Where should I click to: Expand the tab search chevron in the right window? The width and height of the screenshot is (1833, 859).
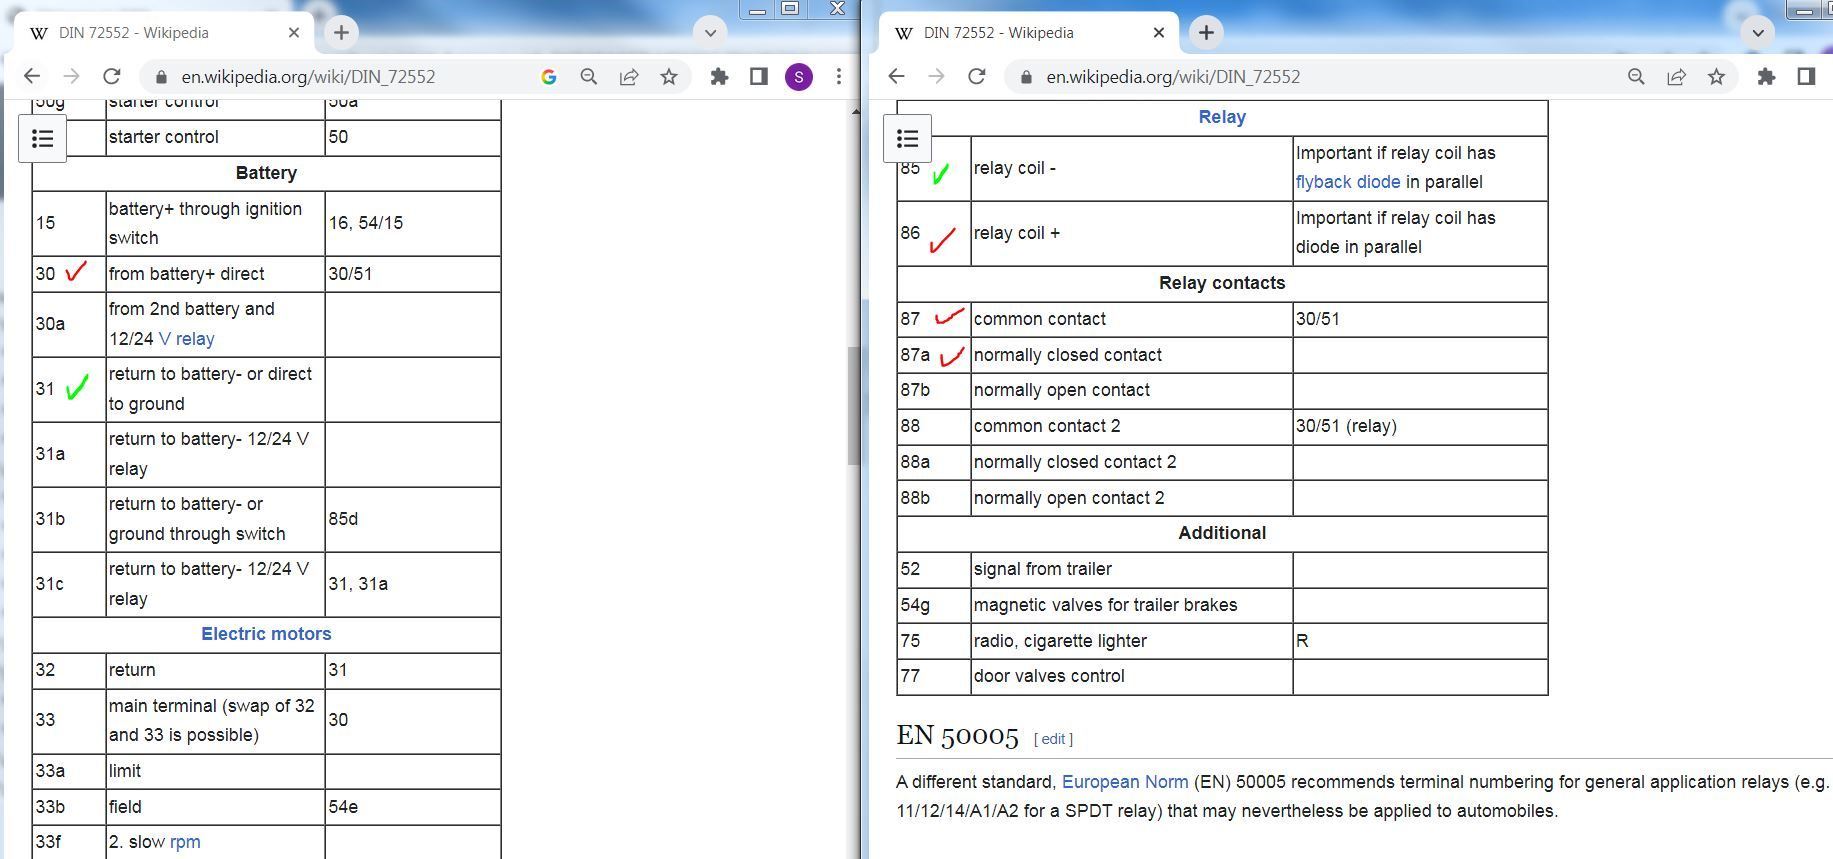coord(1757,32)
